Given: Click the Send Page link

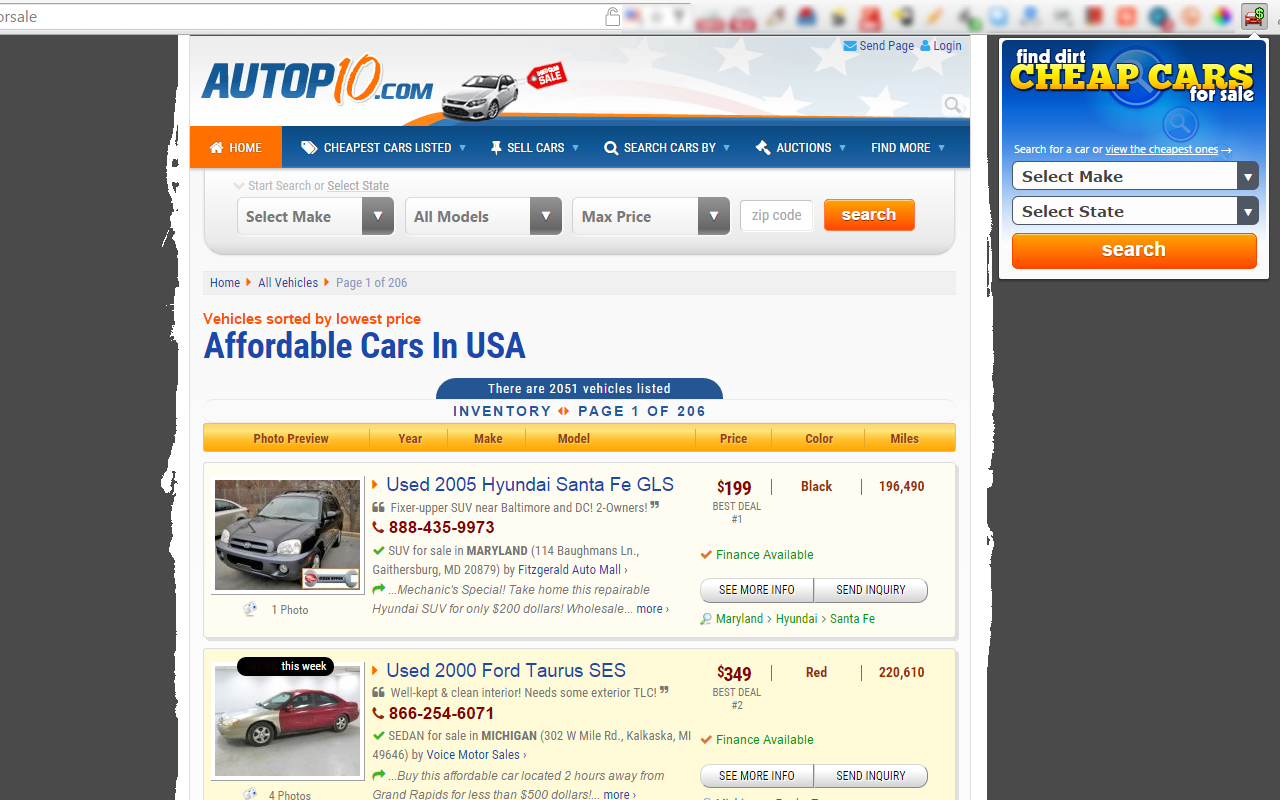Looking at the screenshot, I should pos(879,46).
